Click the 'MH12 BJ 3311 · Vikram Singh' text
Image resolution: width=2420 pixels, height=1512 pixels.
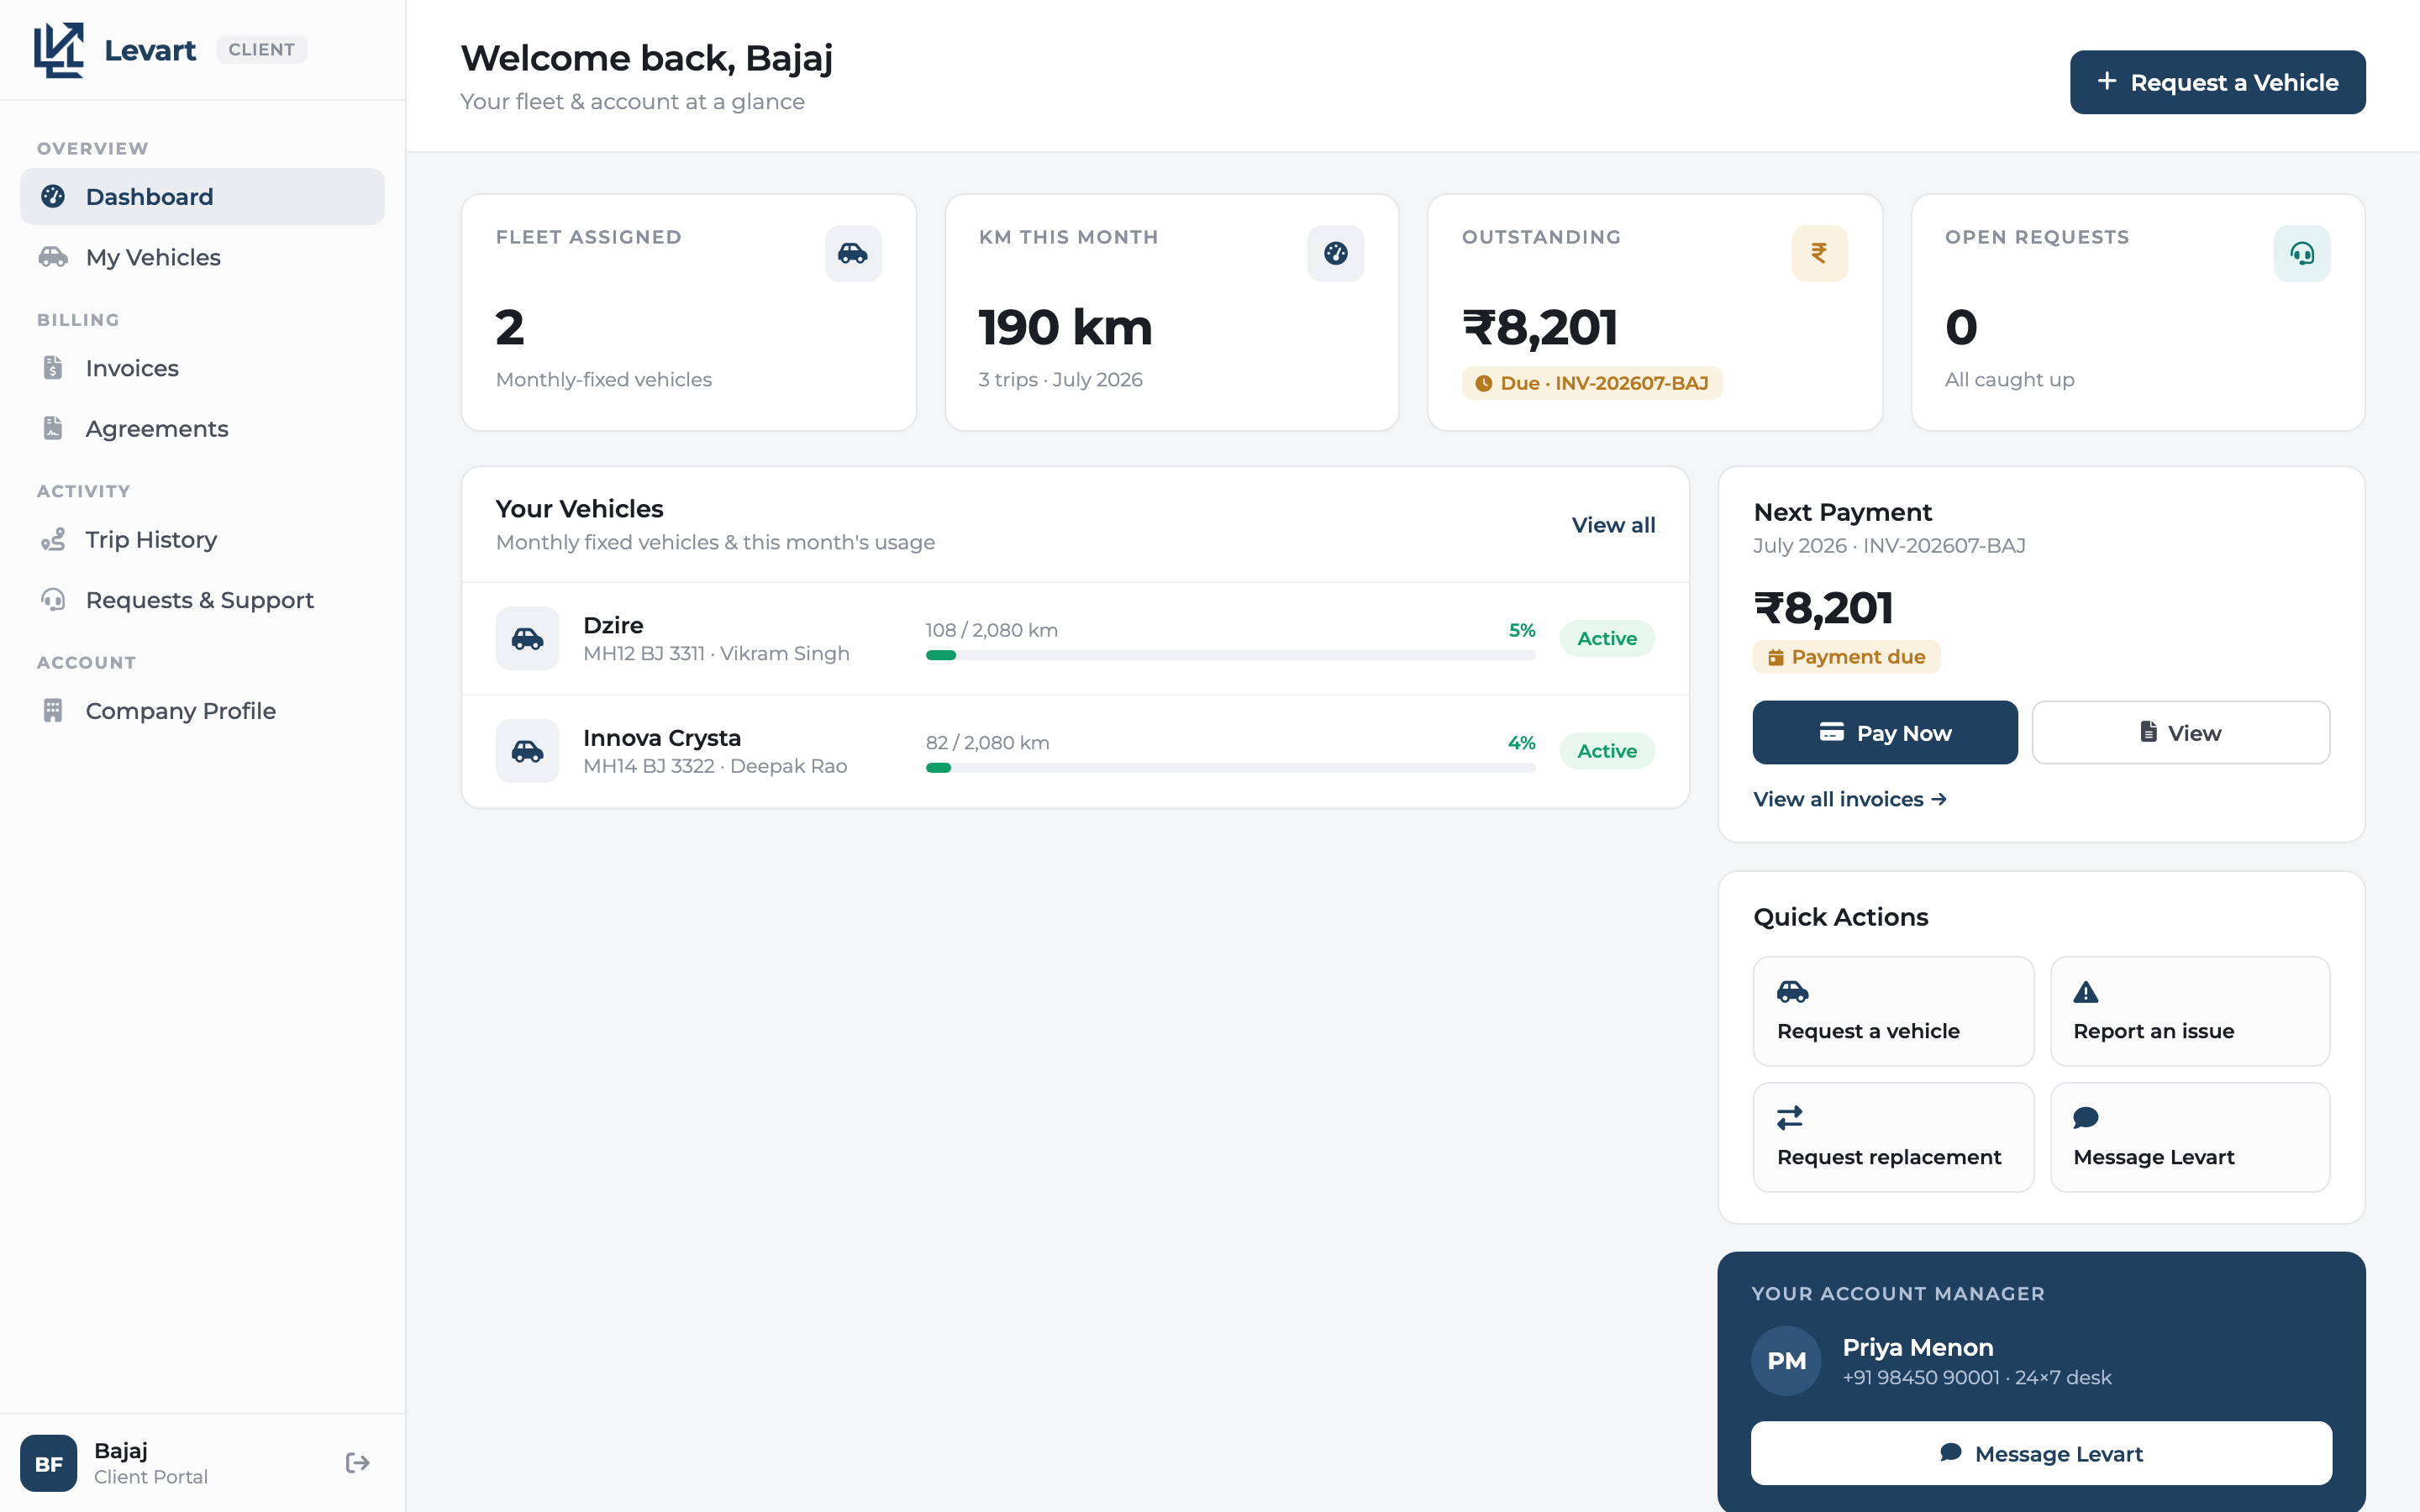(x=716, y=654)
